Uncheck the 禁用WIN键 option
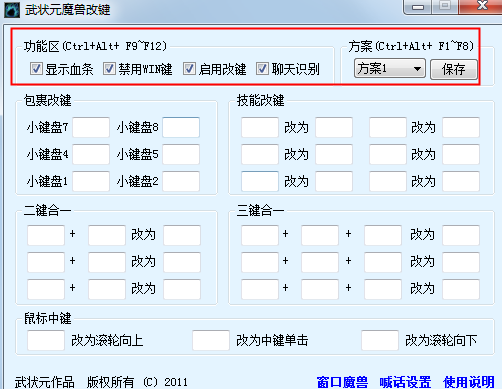The image size is (502, 389). tap(109, 69)
